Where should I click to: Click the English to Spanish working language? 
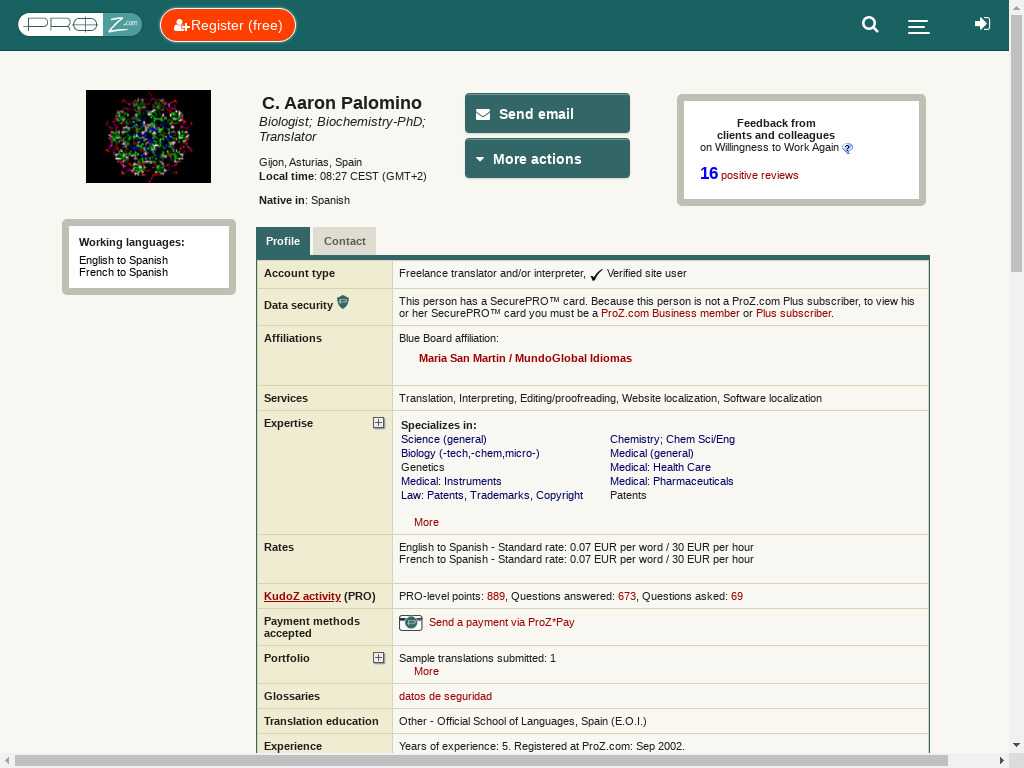click(x=123, y=260)
